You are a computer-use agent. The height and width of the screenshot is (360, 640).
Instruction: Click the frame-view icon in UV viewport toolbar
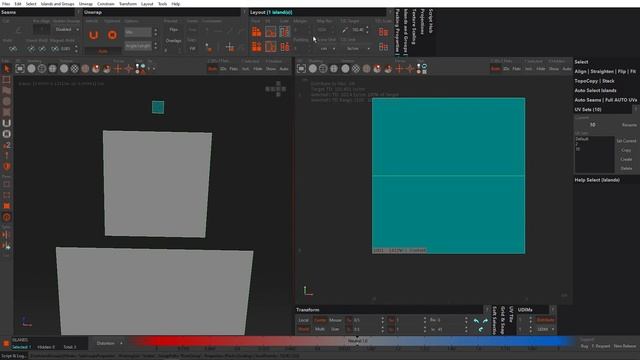(301, 69)
